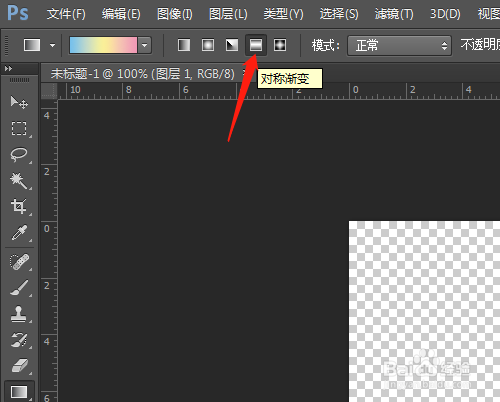This screenshot has height=402, width=500.
Task: Open gradient picker dropdown arrow
Action: pos(145,45)
